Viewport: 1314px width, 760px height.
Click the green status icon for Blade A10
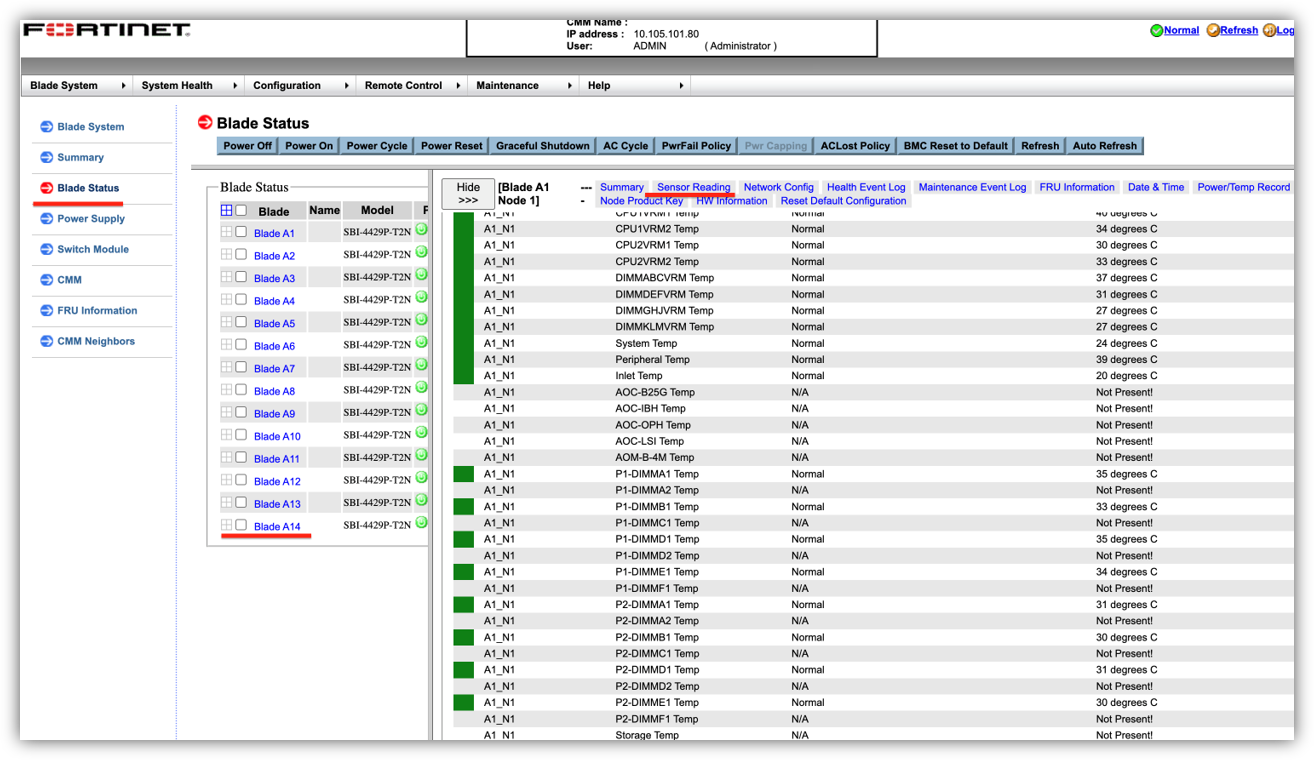422,432
